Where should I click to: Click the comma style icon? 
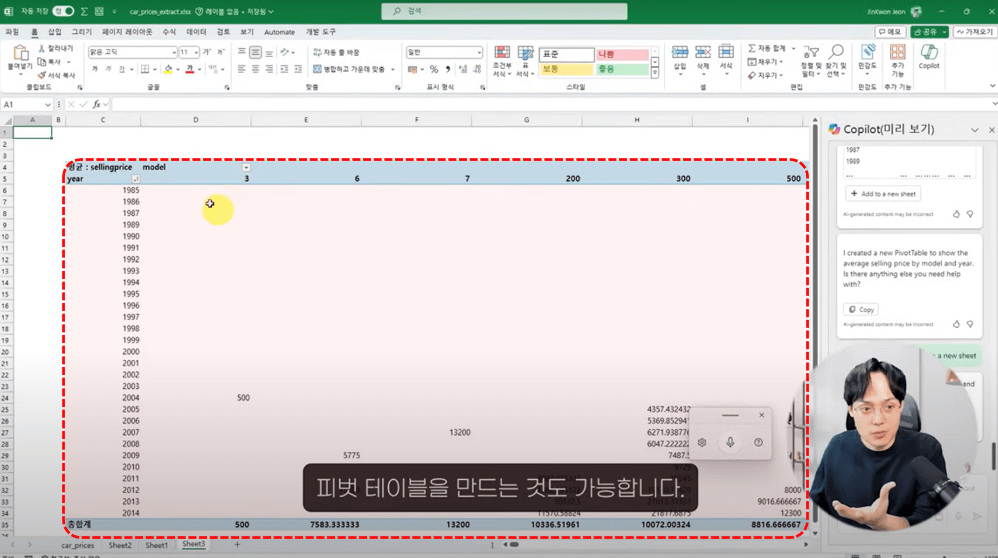click(447, 69)
